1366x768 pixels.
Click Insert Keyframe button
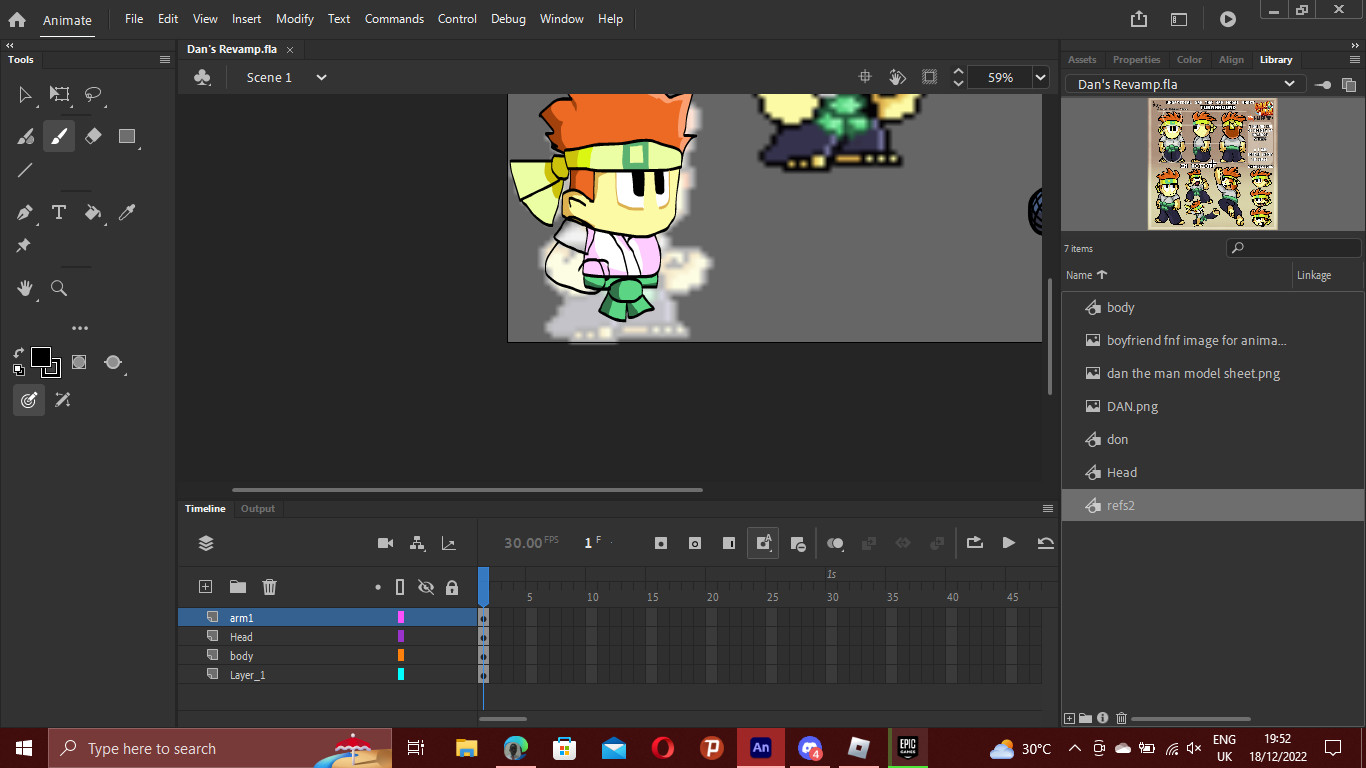[661, 543]
